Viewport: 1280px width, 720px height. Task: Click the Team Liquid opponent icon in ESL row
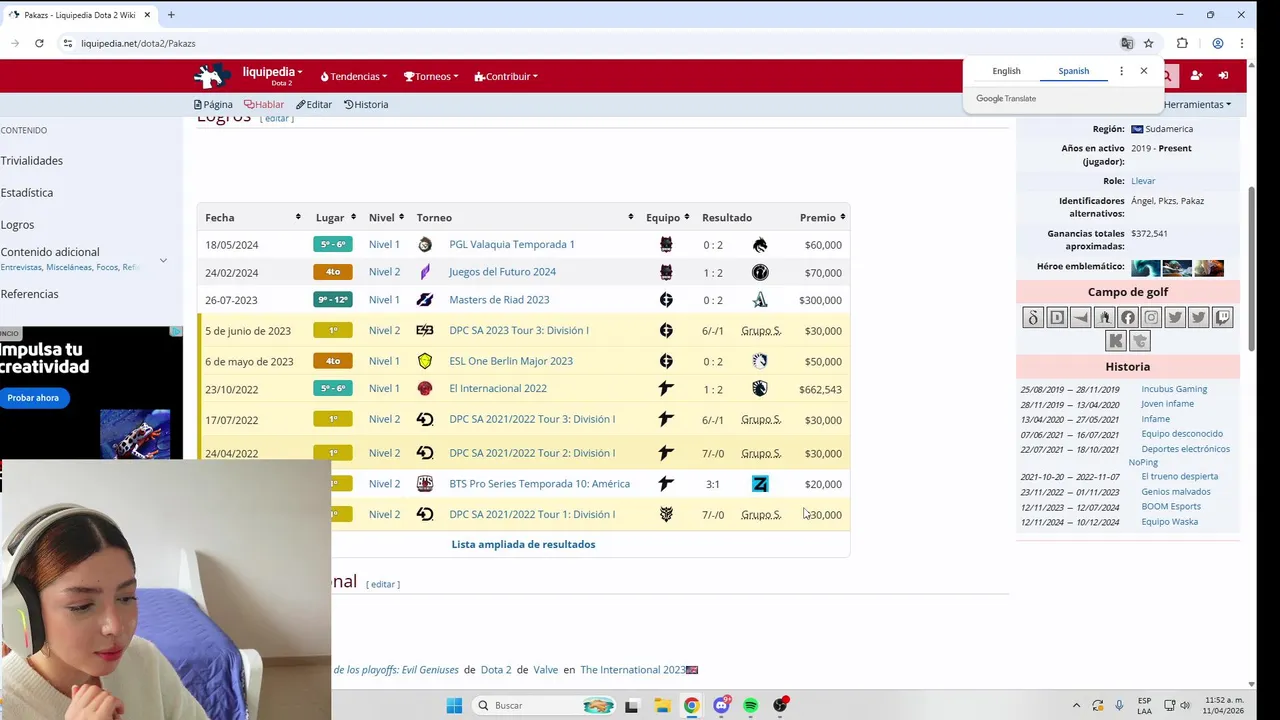click(x=760, y=361)
